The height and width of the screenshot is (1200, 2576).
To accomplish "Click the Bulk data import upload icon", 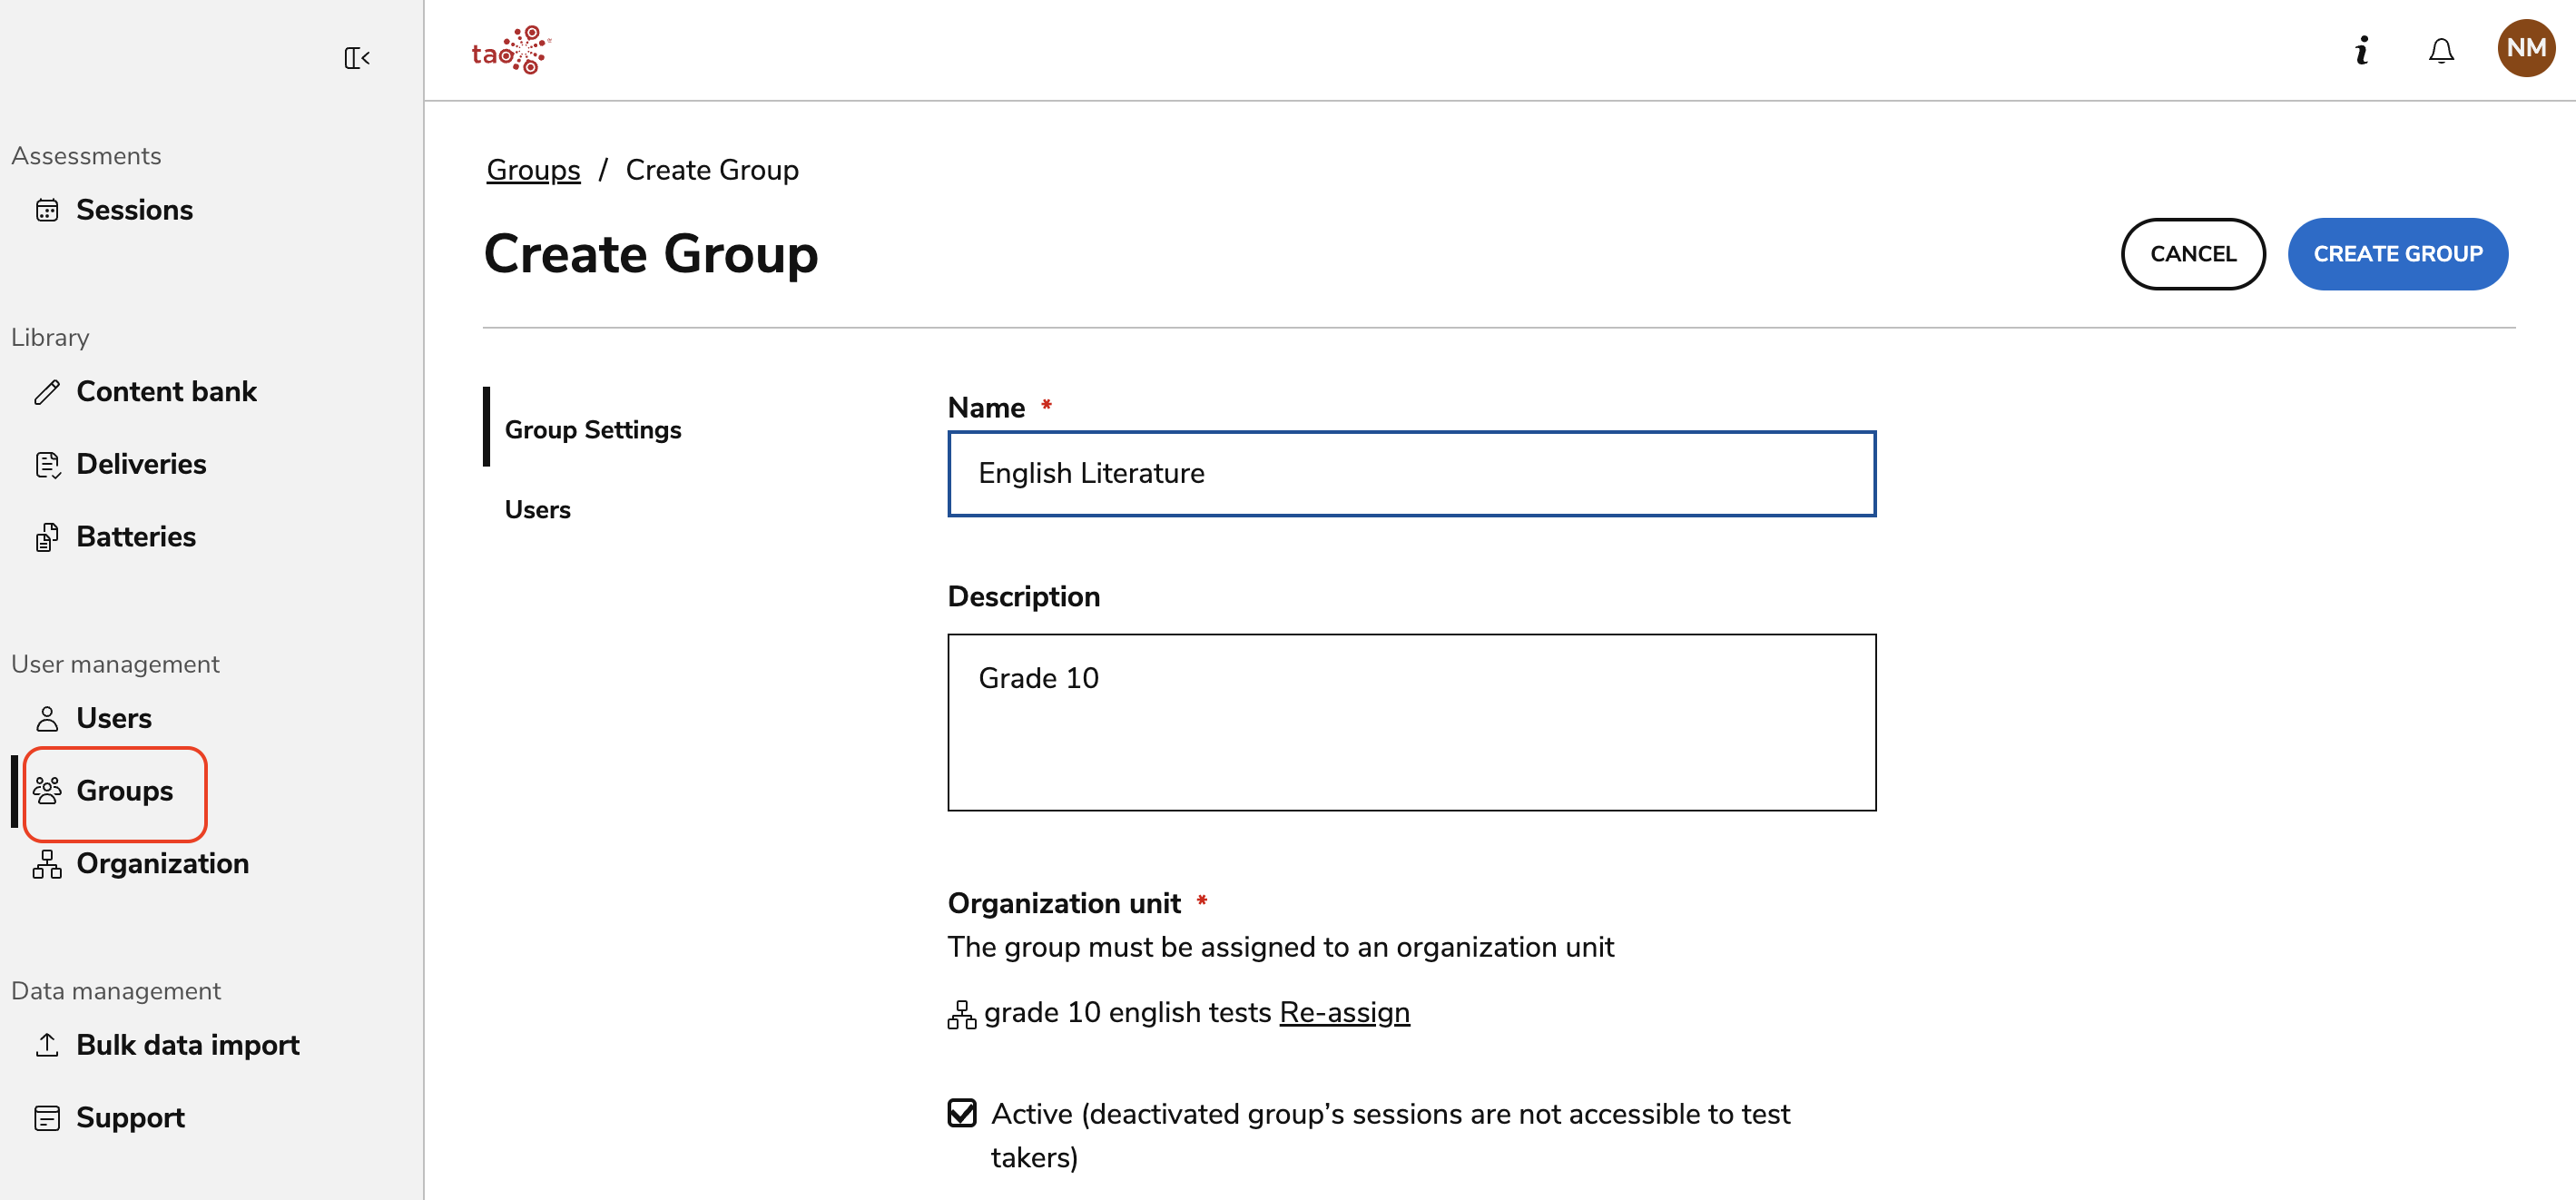I will coord(47,1045).
